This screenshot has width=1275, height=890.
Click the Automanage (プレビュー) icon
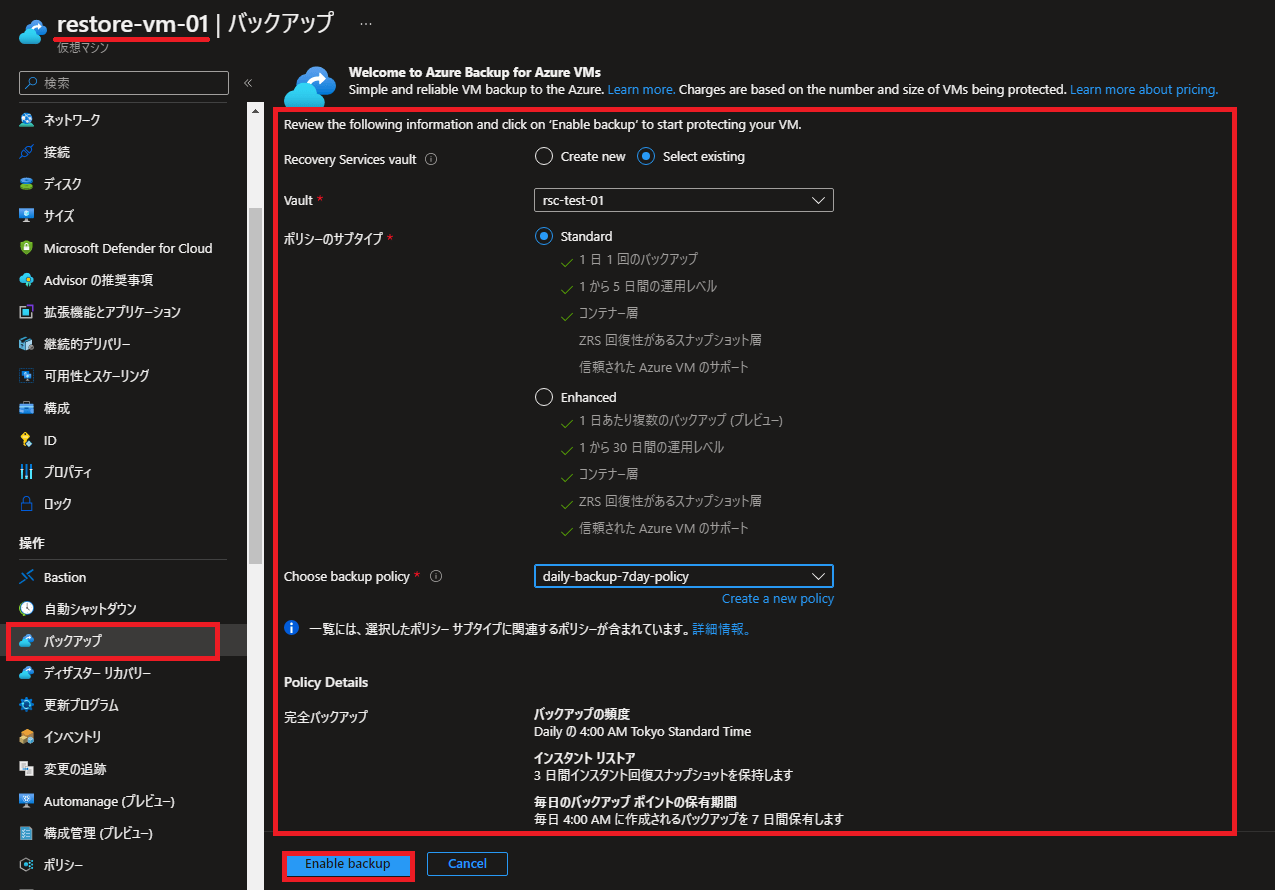[x=27, y=801]
